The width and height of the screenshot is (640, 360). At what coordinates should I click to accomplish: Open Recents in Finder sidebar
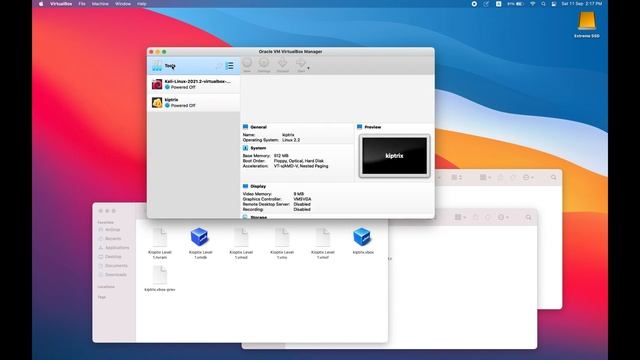[x=109, y=238]
